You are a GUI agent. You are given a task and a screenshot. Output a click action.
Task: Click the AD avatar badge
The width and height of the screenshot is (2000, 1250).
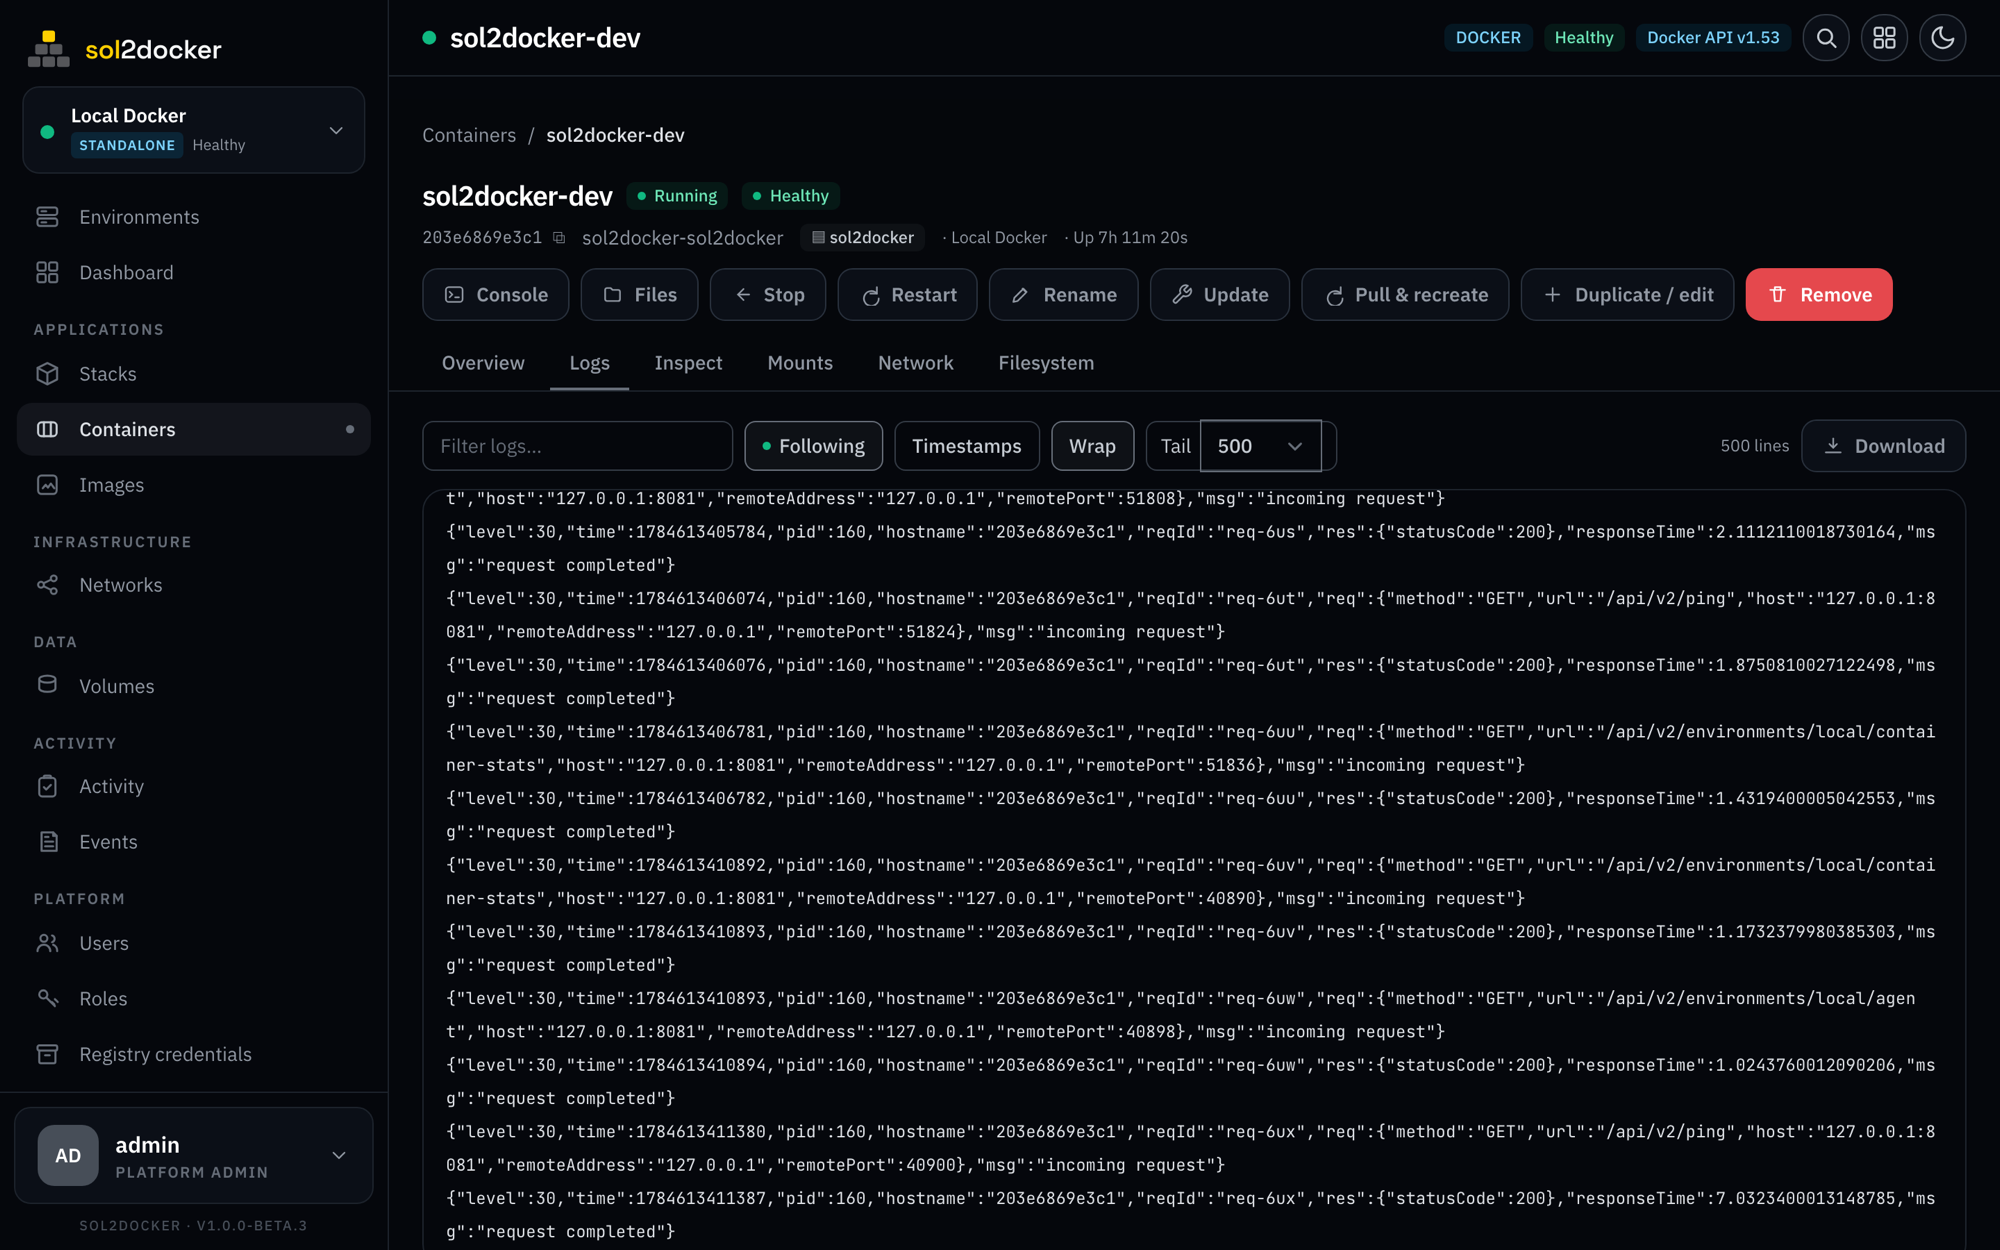pos(68,1155)
